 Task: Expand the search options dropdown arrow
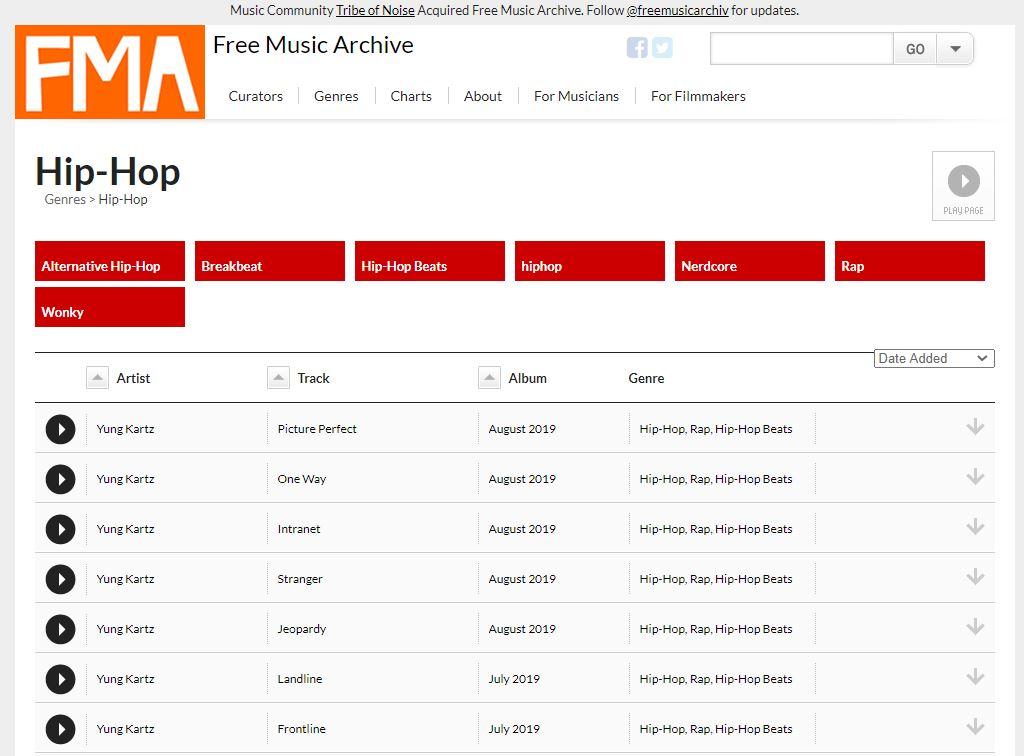coord(955,49)
